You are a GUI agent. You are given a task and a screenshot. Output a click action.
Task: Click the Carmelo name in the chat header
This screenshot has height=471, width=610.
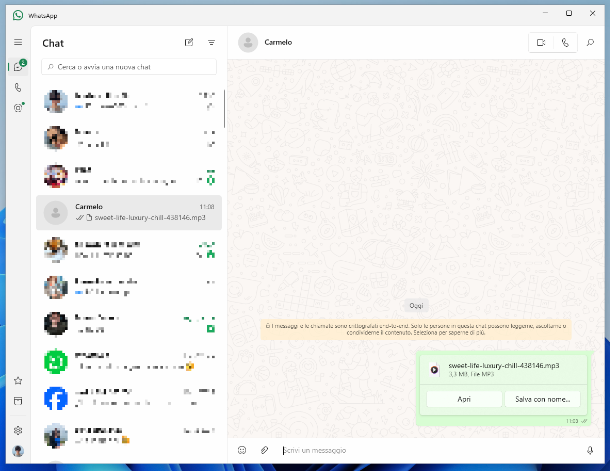[278, 42]
